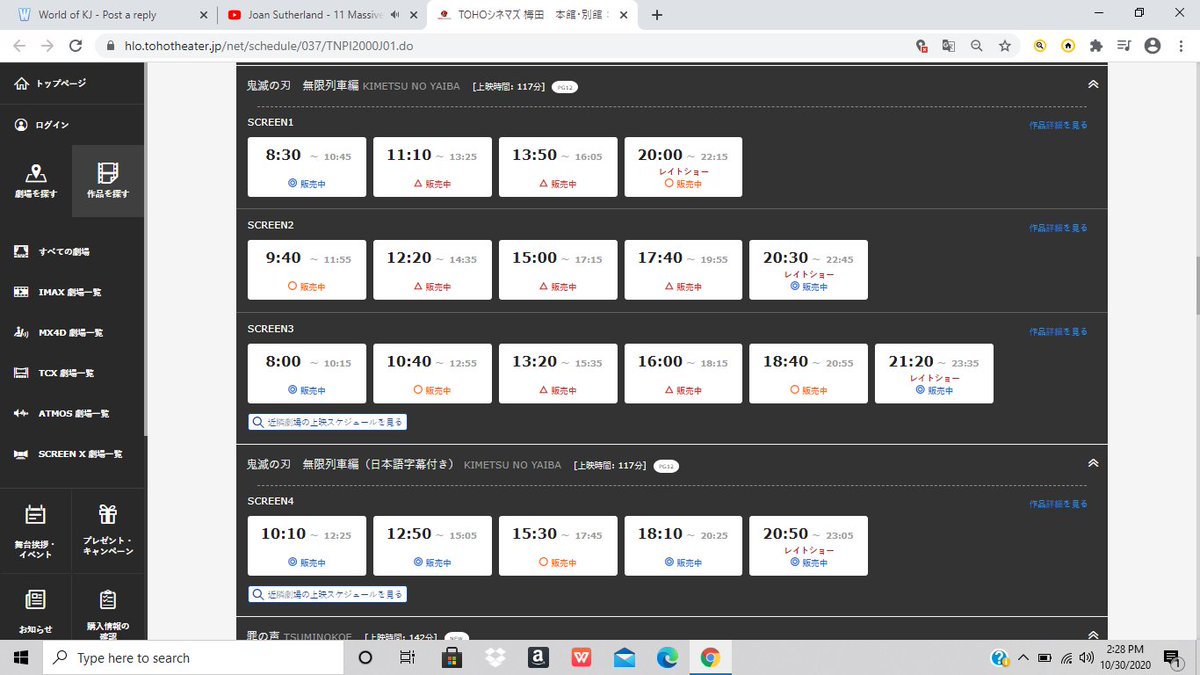
Task: Select the 21:20 late show on SCREEN3
Action: coord(934,374)
